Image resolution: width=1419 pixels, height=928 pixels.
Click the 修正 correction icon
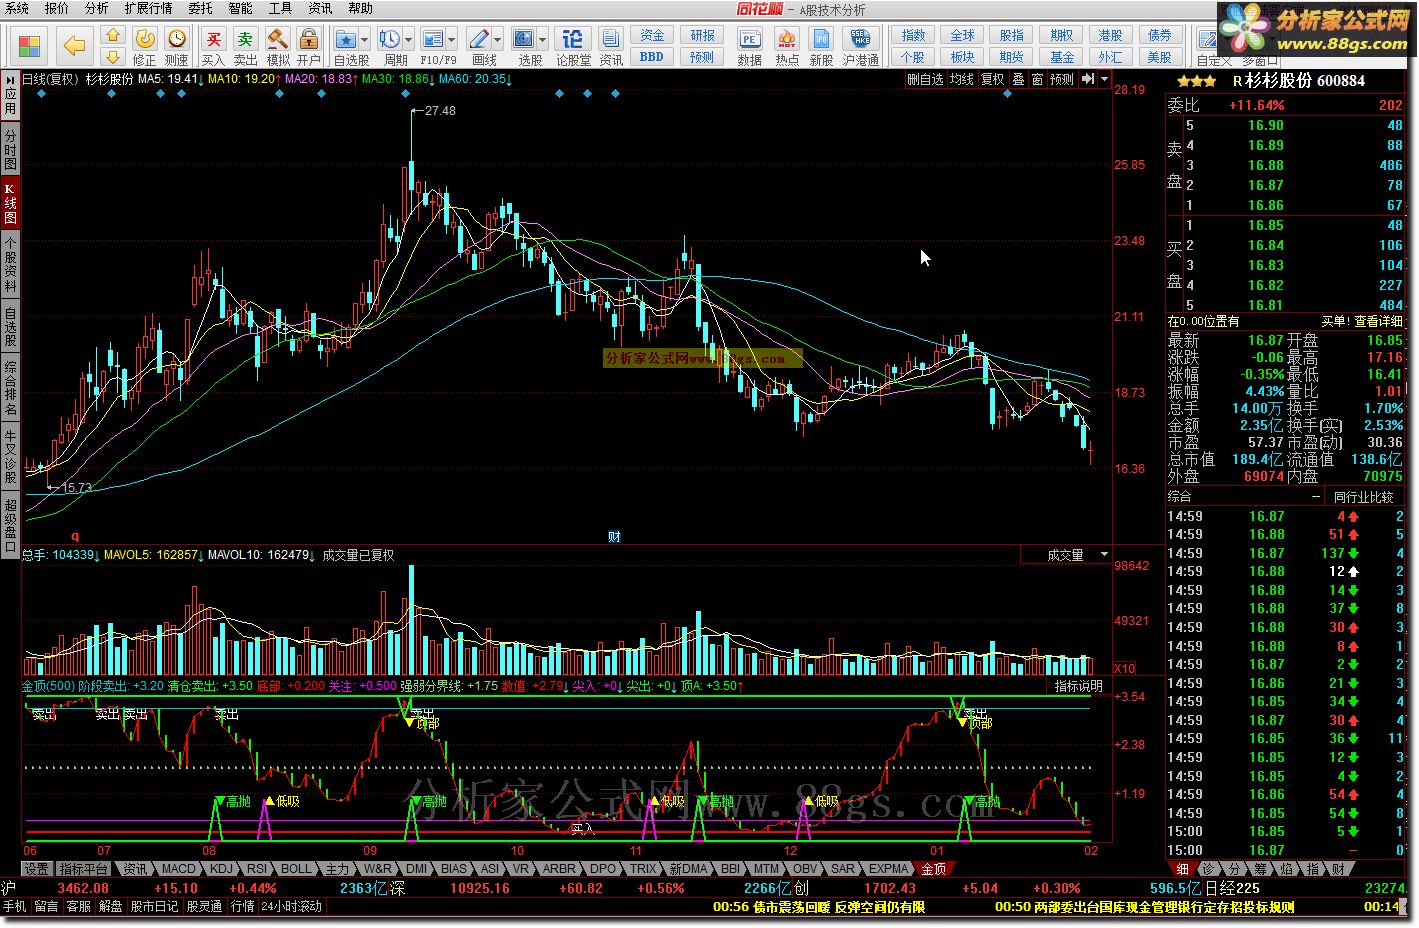(145, 39)
